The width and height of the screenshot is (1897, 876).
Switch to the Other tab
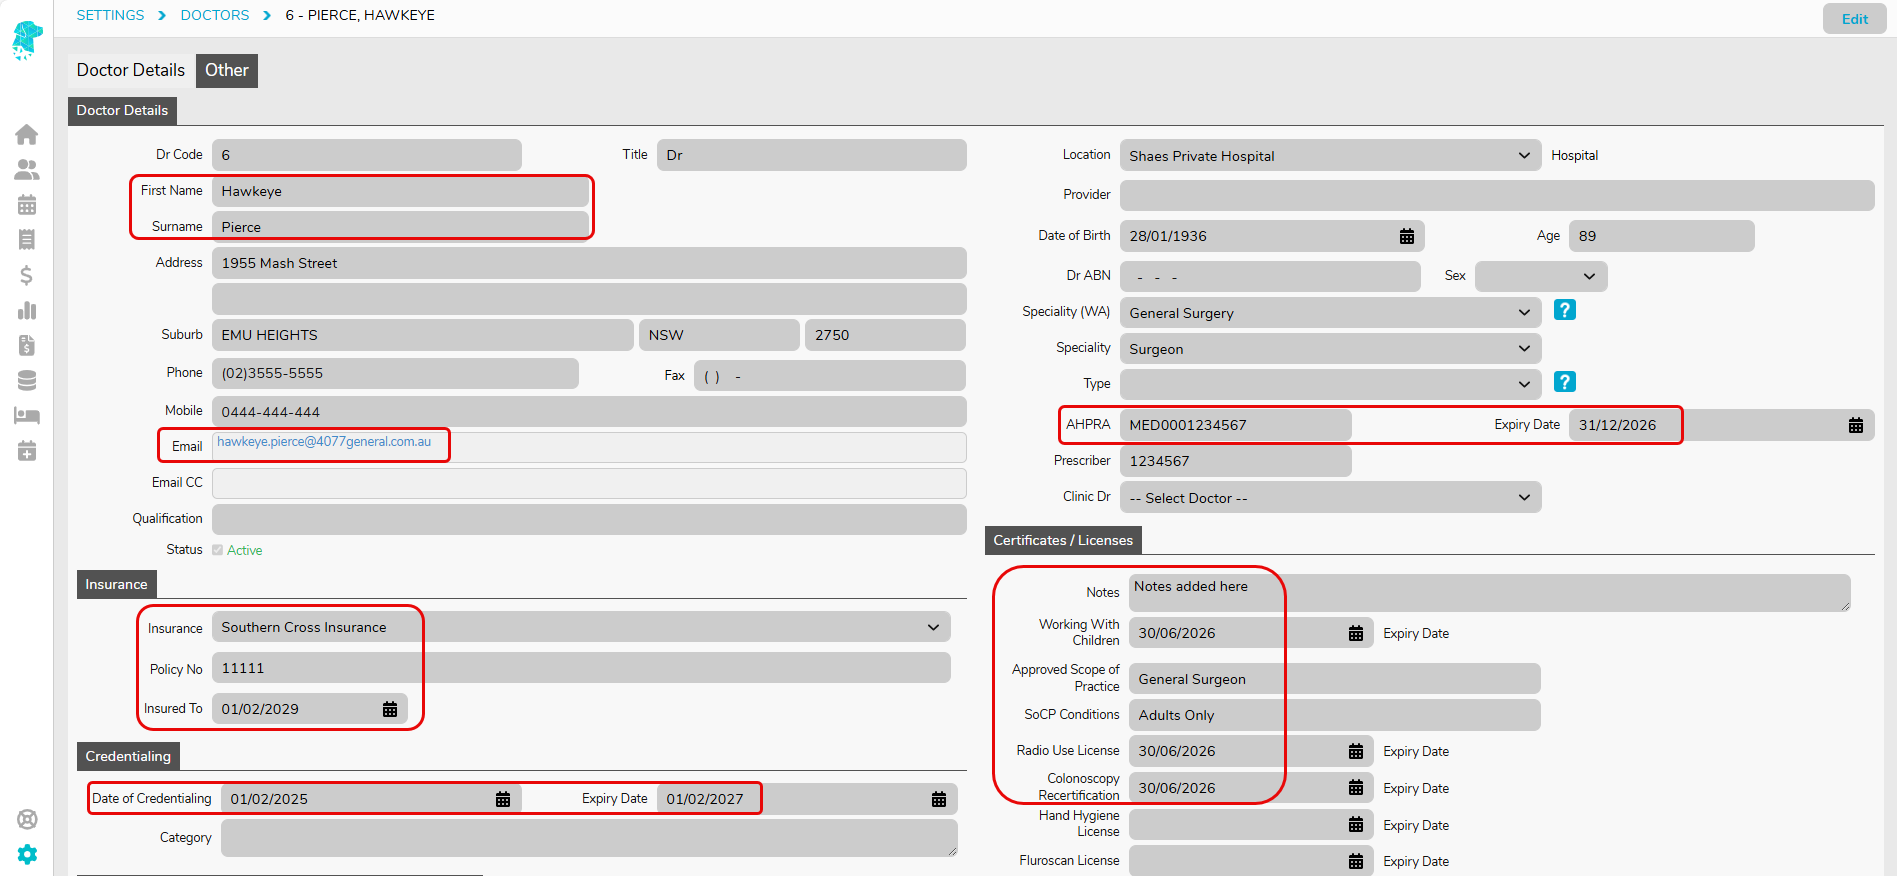[x=227, y=71]
